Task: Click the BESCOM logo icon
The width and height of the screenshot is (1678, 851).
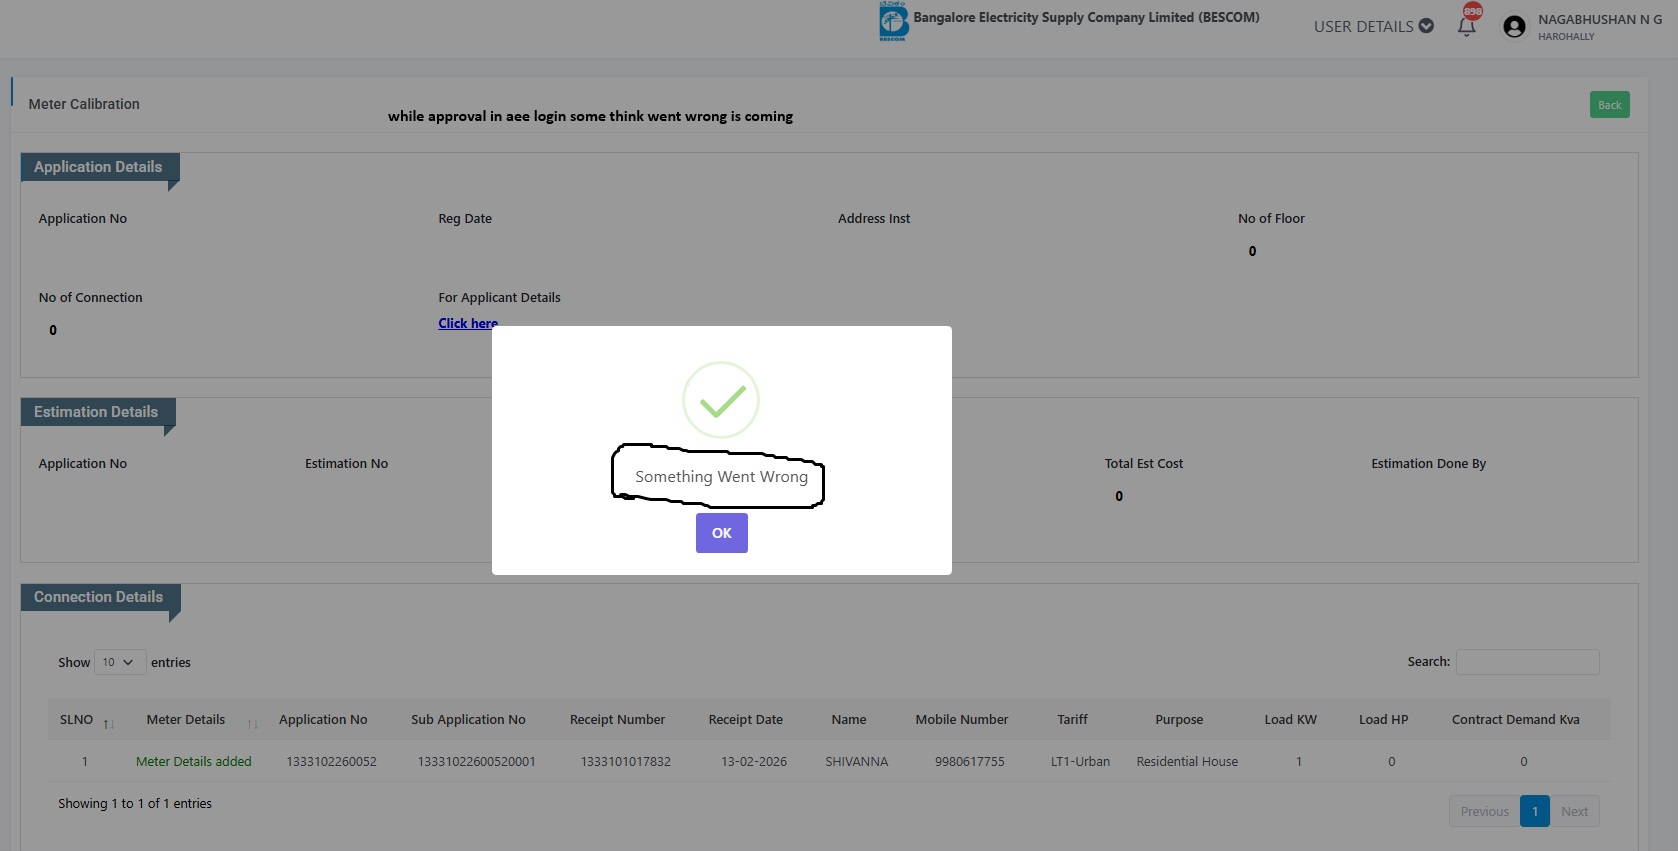Action: (893, 21)
